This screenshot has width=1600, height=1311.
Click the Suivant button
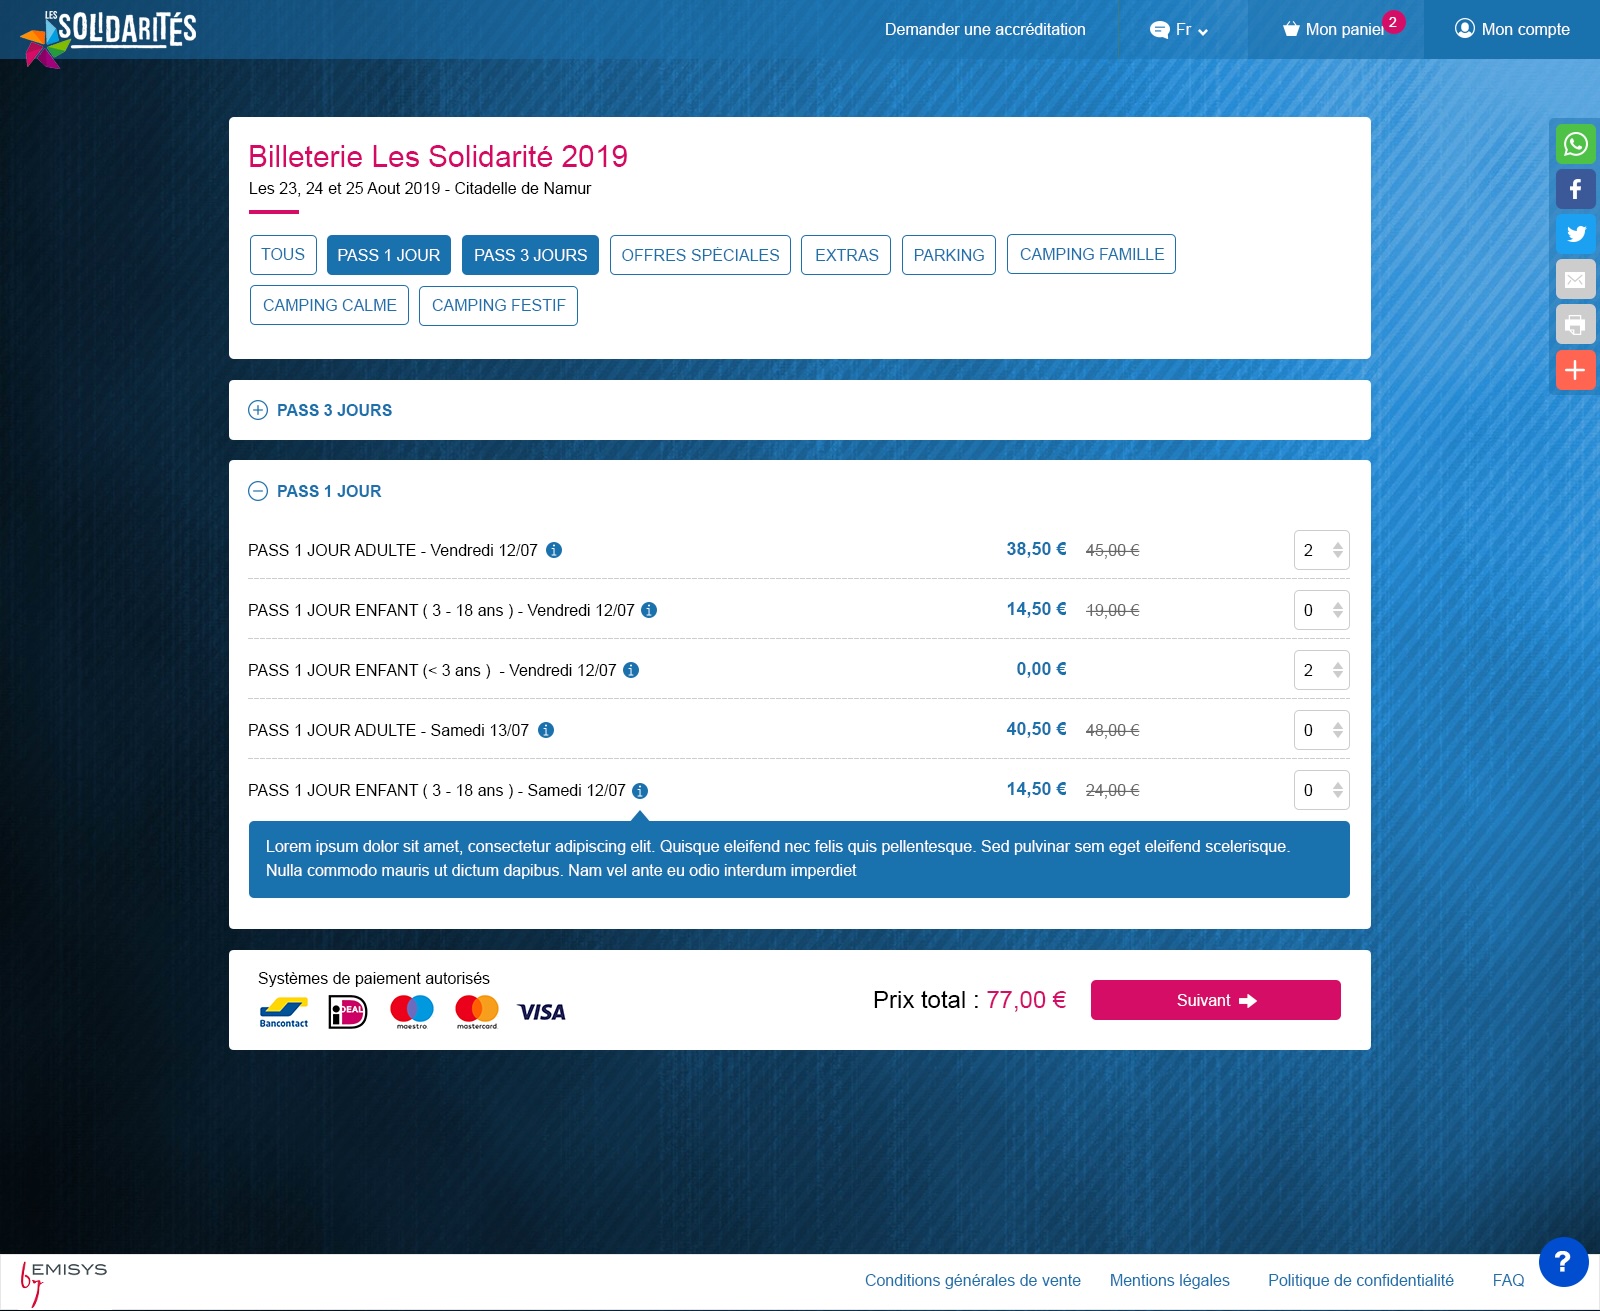(x=1216, y=1000)
